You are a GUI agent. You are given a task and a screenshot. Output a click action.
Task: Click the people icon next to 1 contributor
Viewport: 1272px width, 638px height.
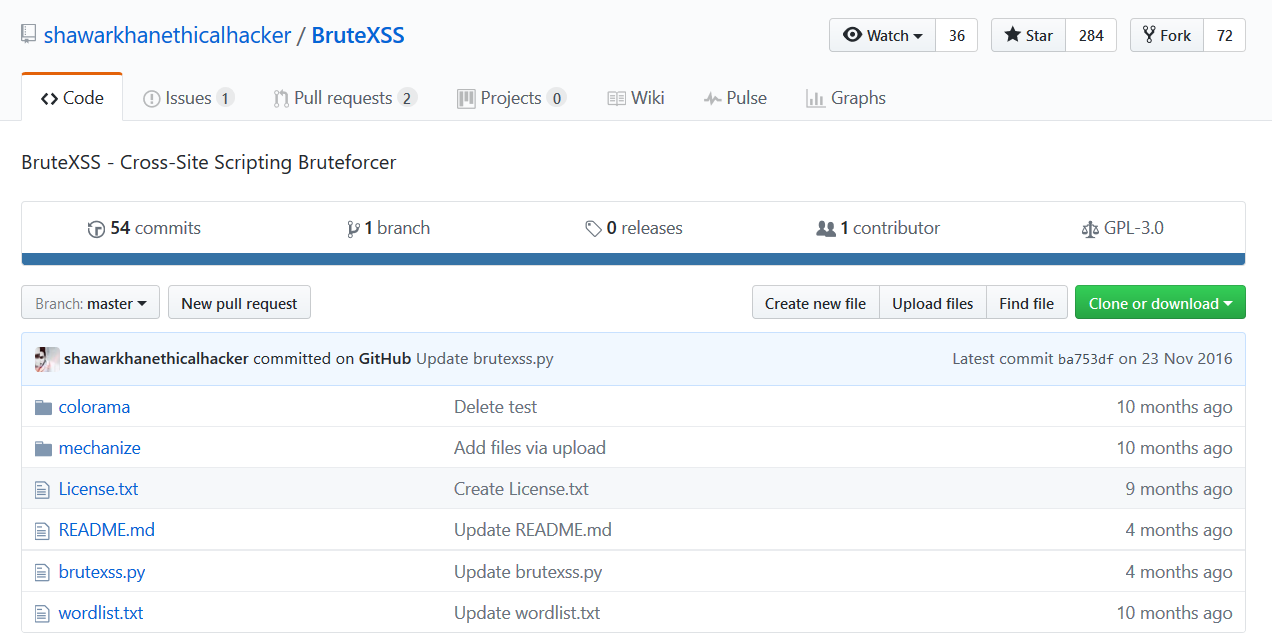[826, 229]
